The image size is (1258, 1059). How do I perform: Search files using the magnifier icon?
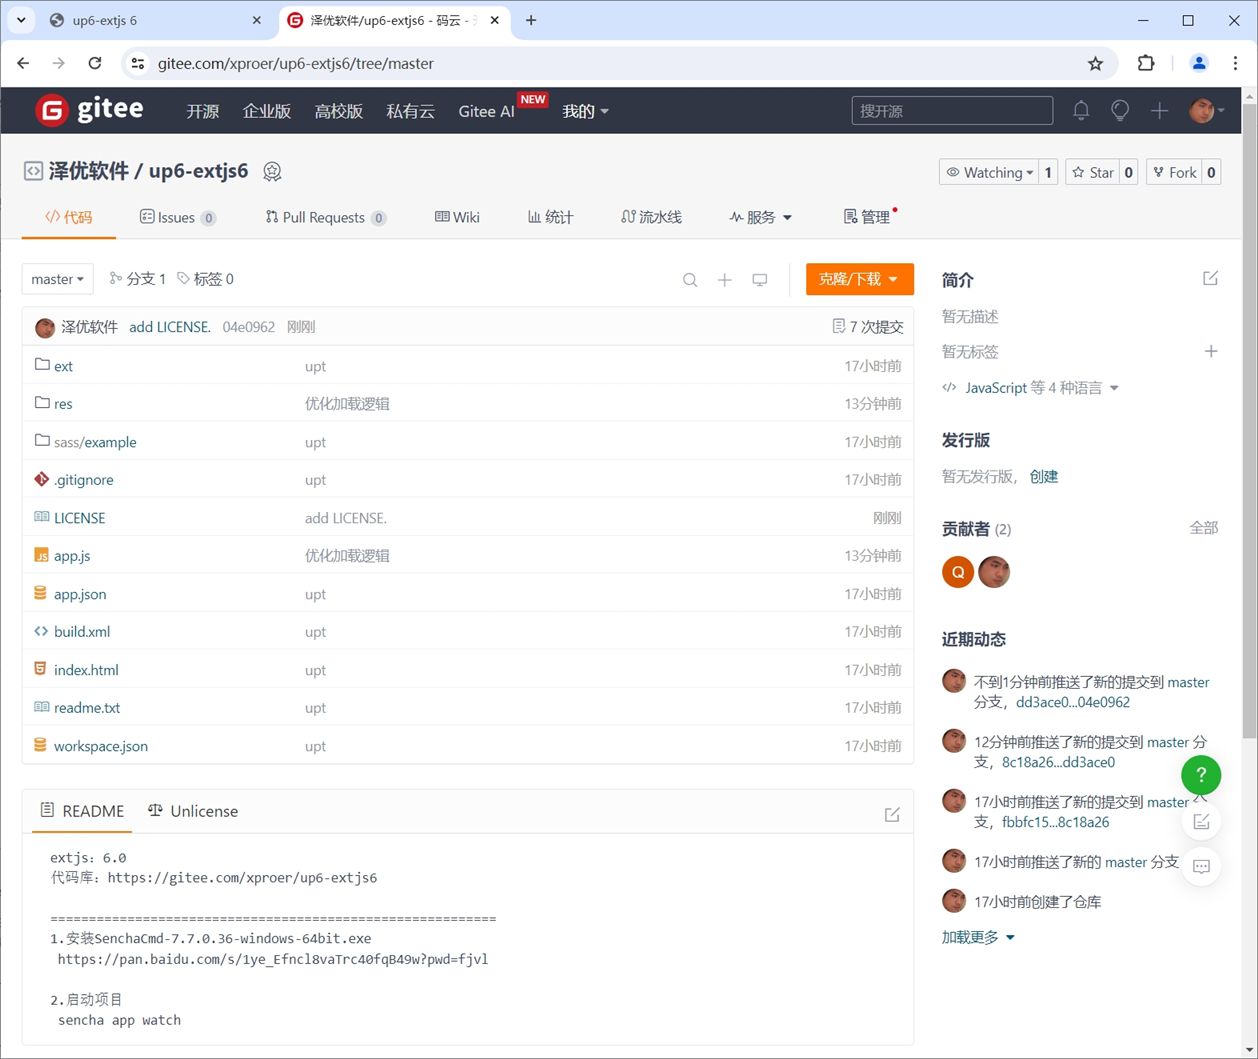[690, 280]
